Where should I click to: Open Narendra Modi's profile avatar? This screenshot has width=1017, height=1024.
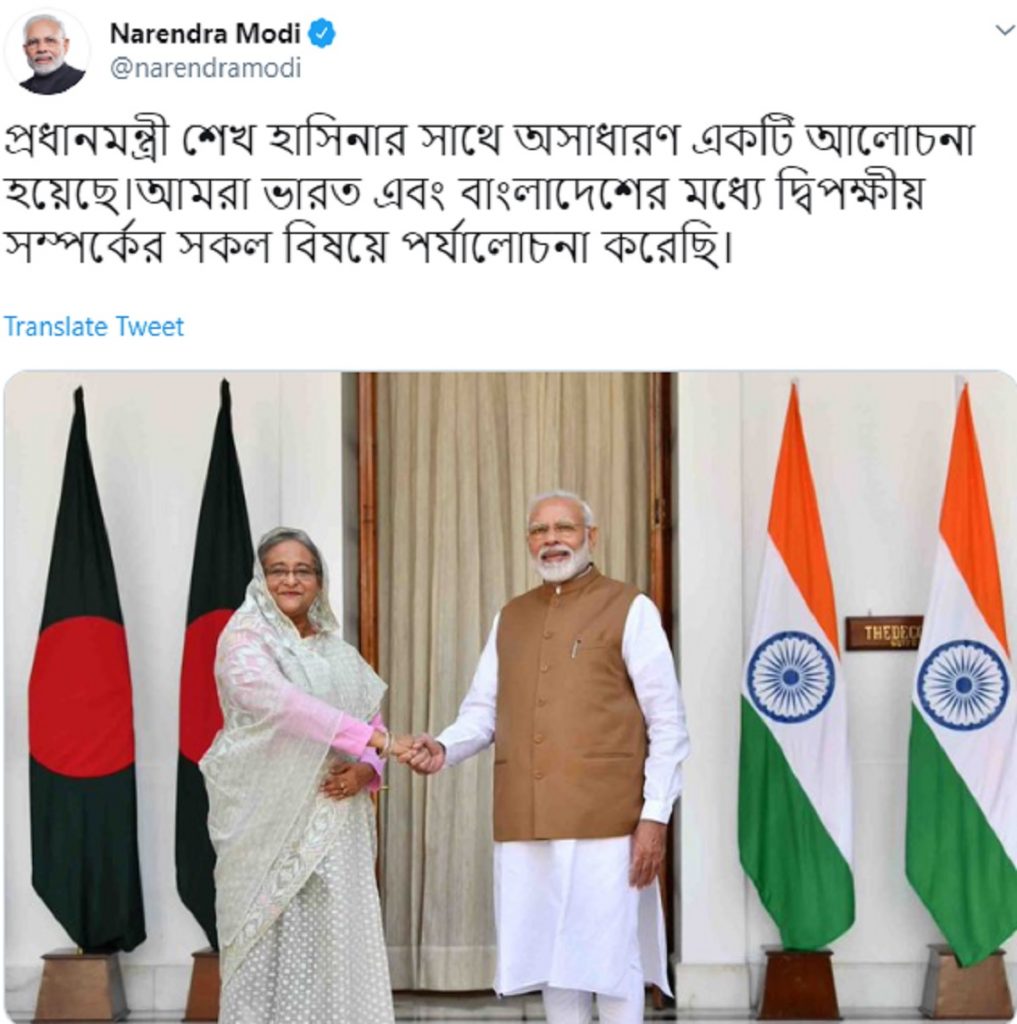tap(47, 52)
